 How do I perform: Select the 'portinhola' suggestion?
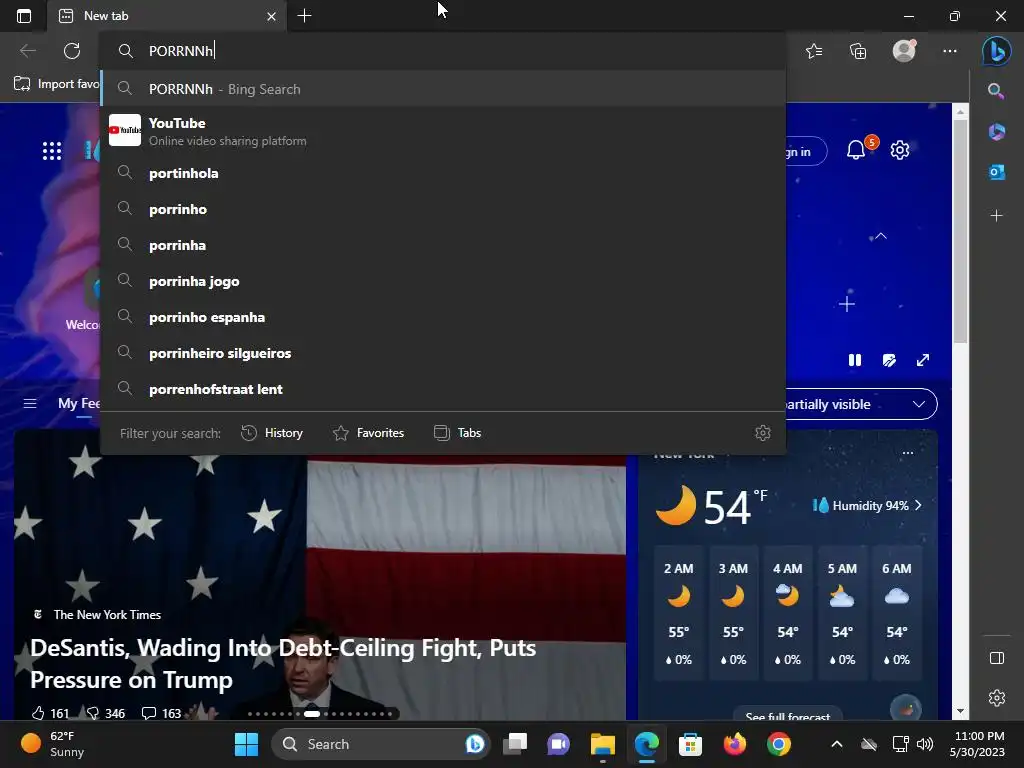(x=443, y=173)
